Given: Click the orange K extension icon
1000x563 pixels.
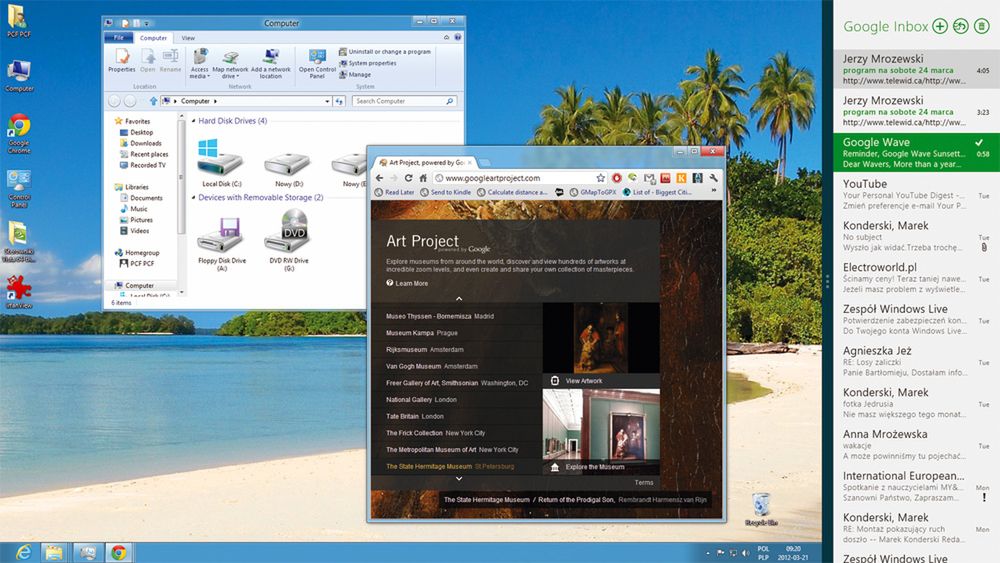Looking at the screenshot, I should 681,178.
